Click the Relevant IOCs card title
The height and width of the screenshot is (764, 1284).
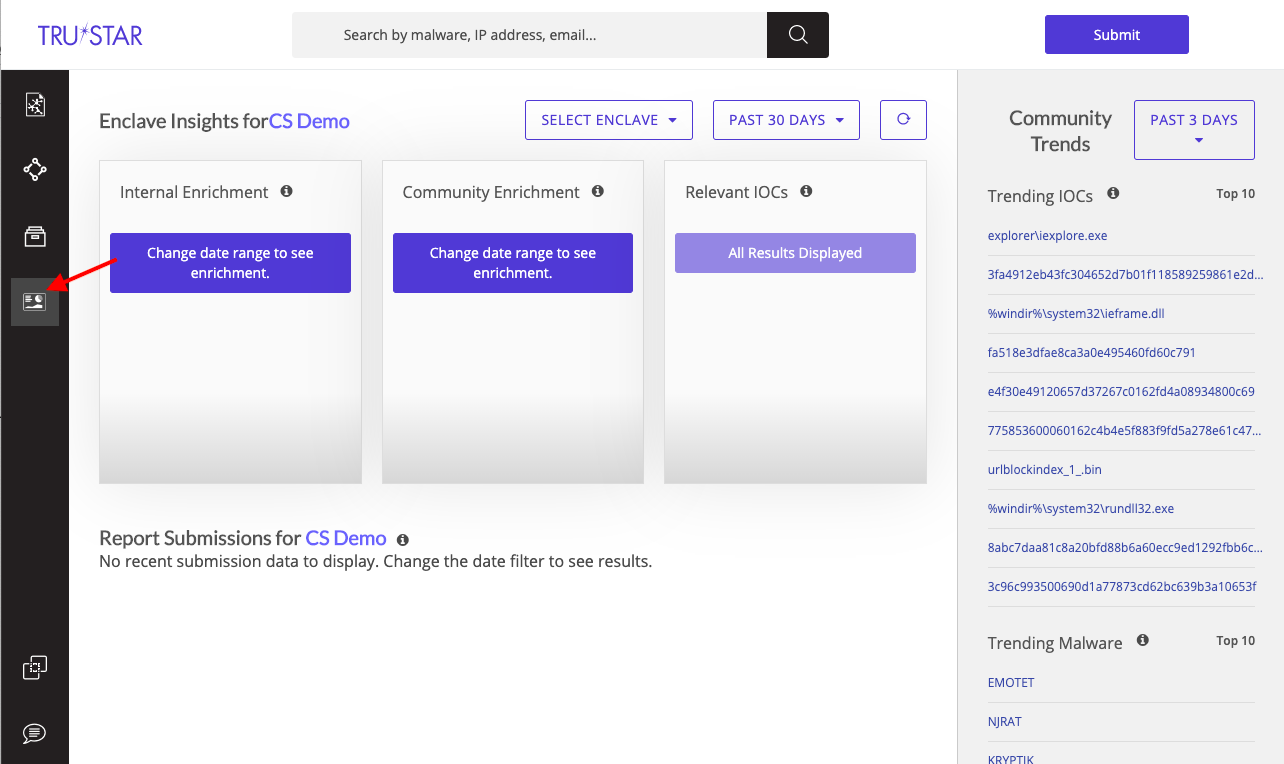click(737, 192)
